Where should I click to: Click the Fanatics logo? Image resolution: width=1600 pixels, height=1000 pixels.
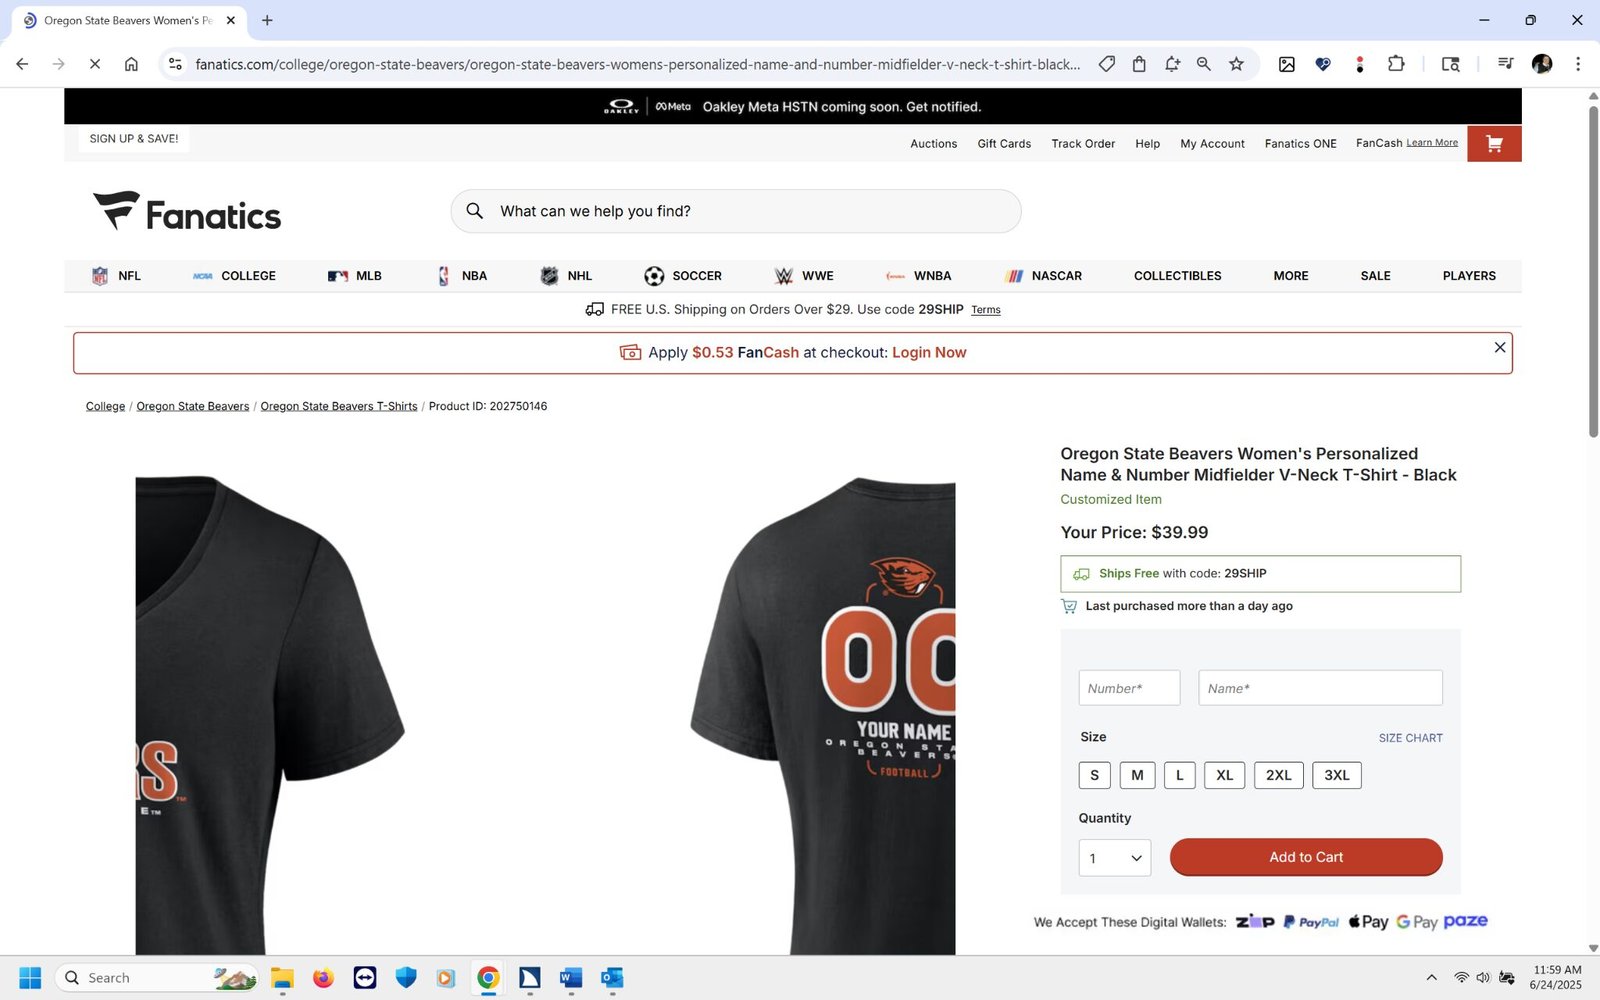tap(187, 212)
